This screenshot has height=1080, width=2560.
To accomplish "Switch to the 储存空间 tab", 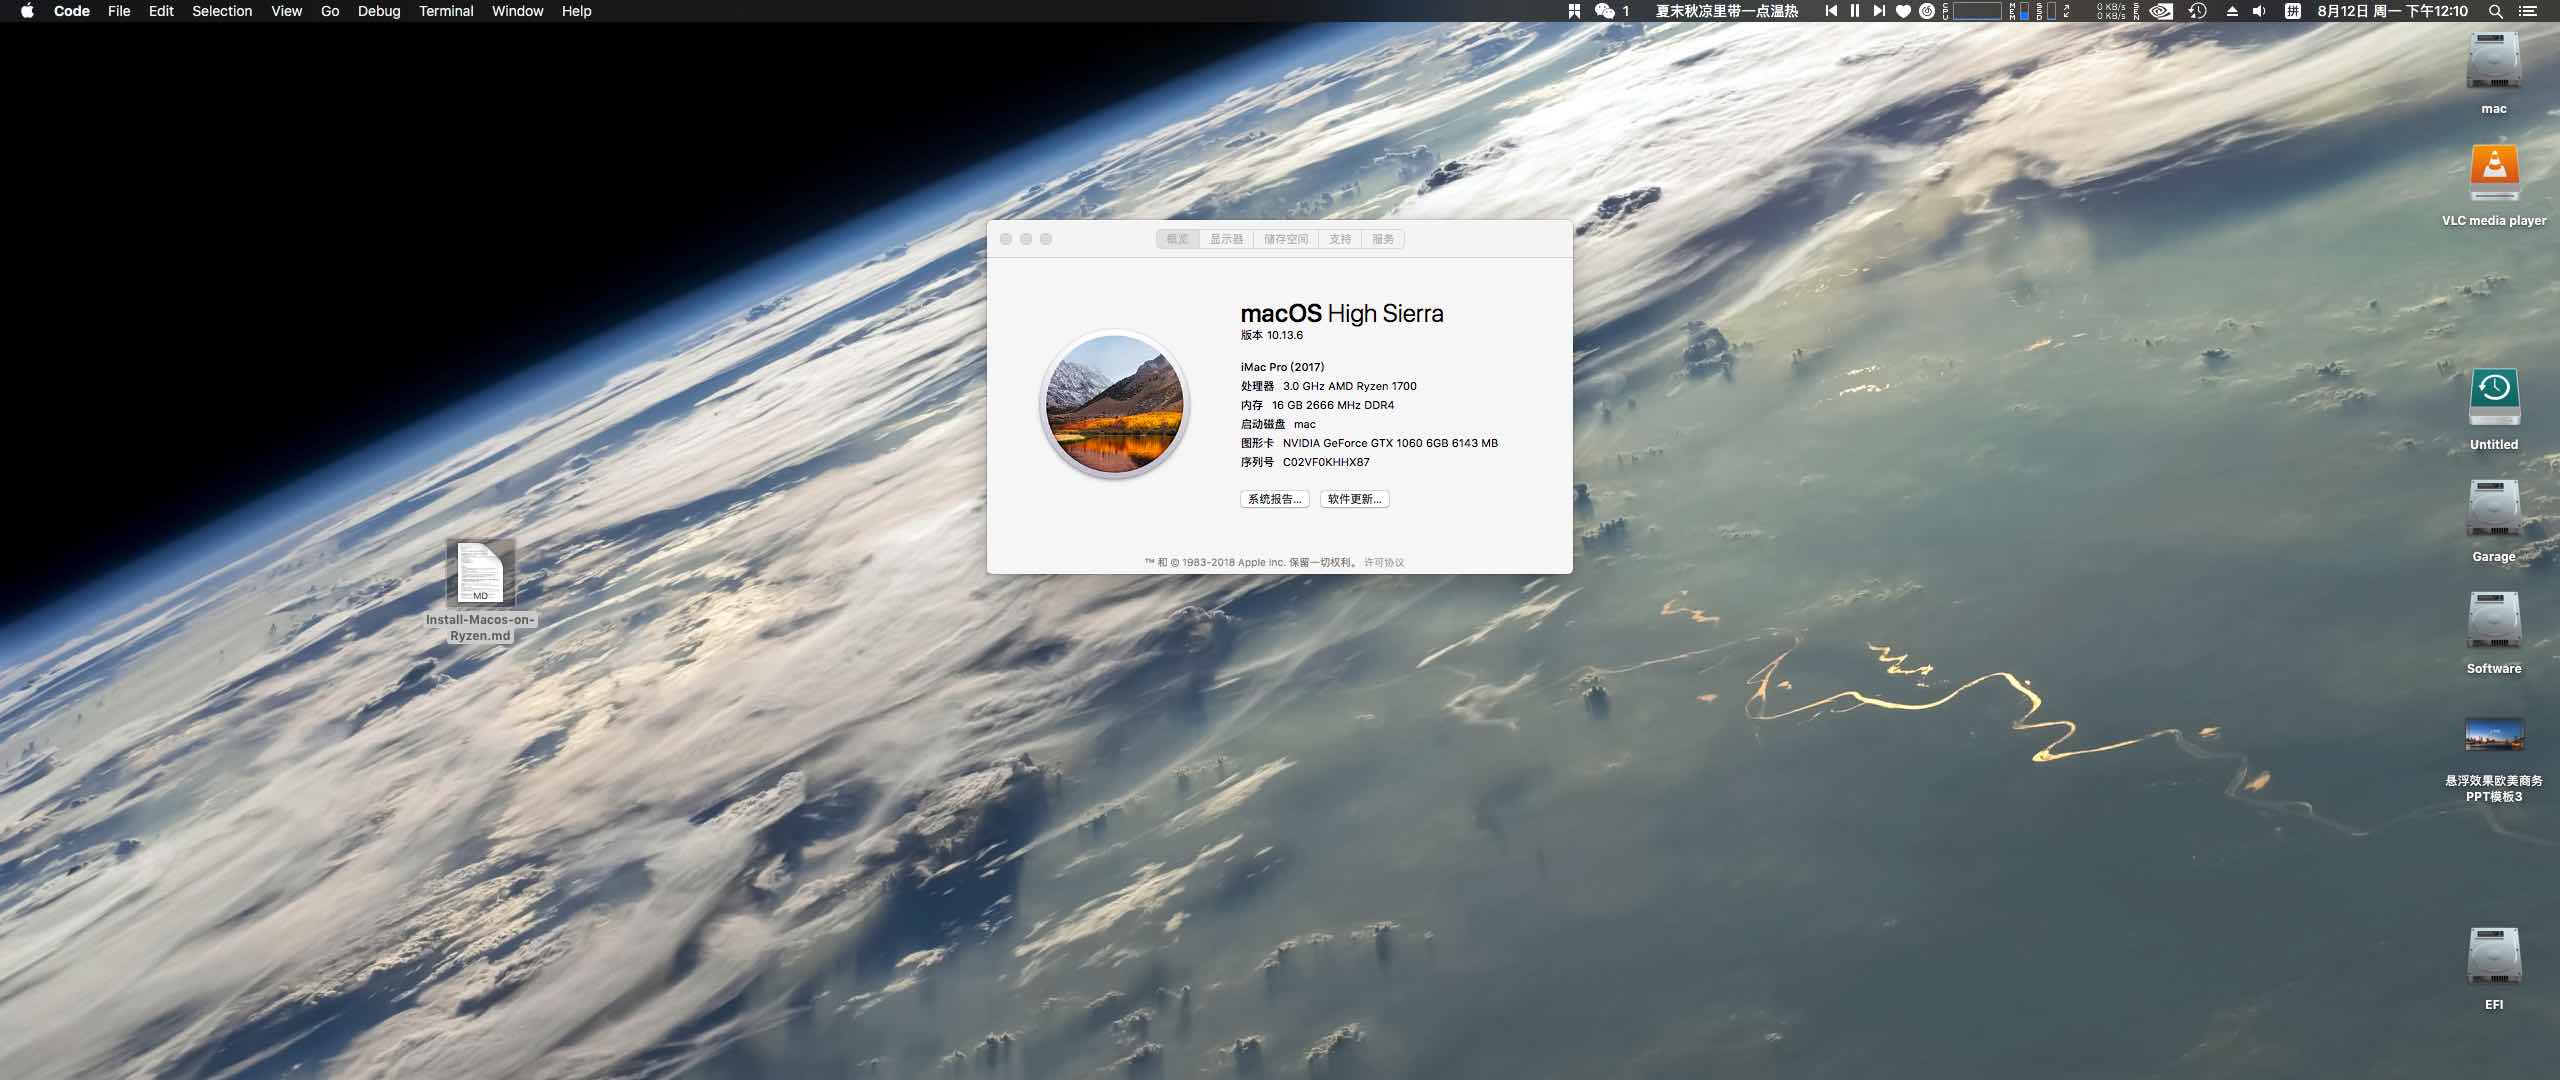I will coord(1286,239).
